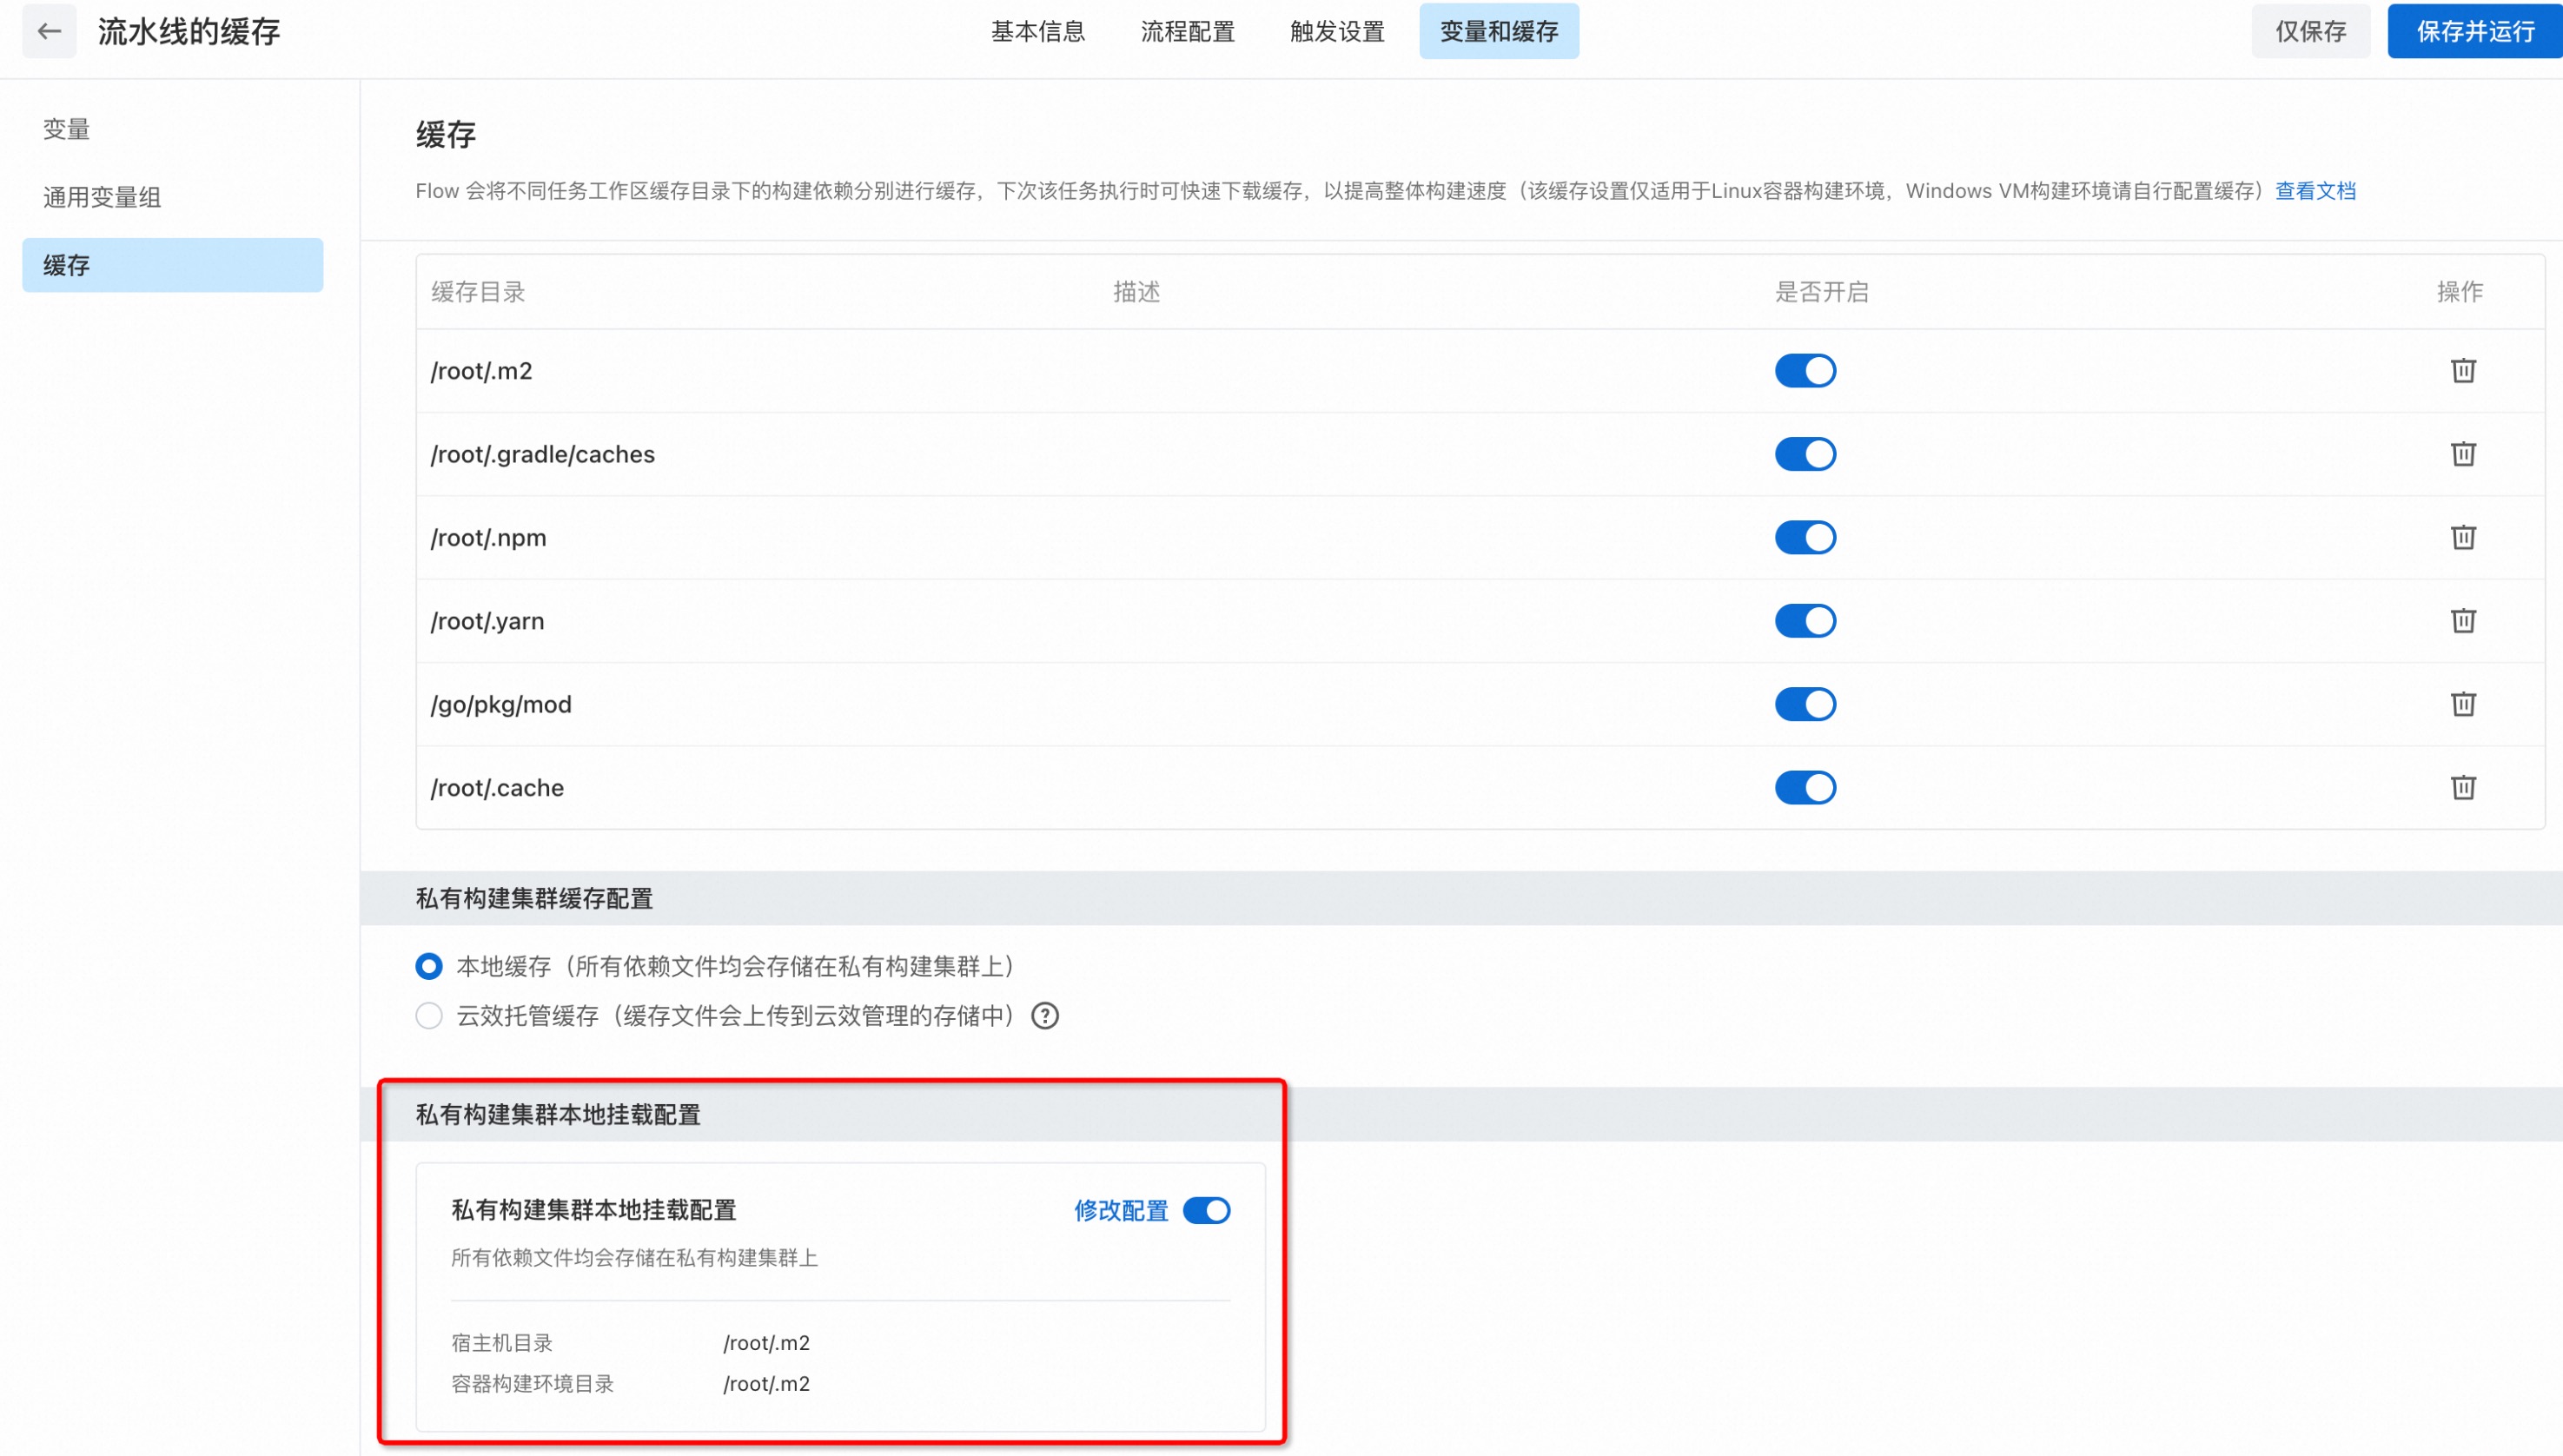2563x1456 pixels.
Task: Click the /root/.yarn directory text
Action: click(x=488, y=621)
